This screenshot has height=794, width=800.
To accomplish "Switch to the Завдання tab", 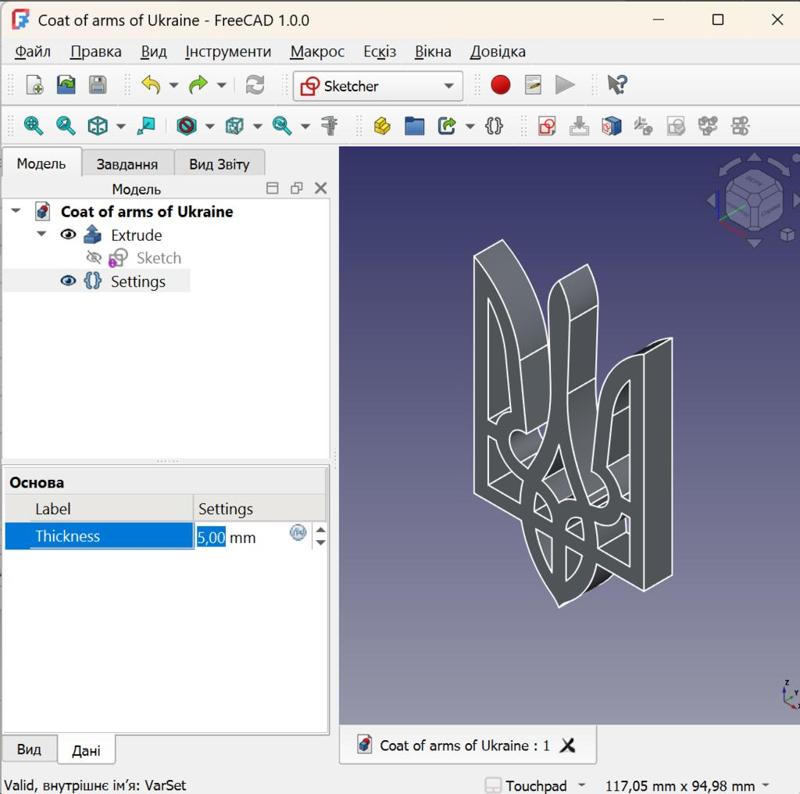I will point(127,164).
